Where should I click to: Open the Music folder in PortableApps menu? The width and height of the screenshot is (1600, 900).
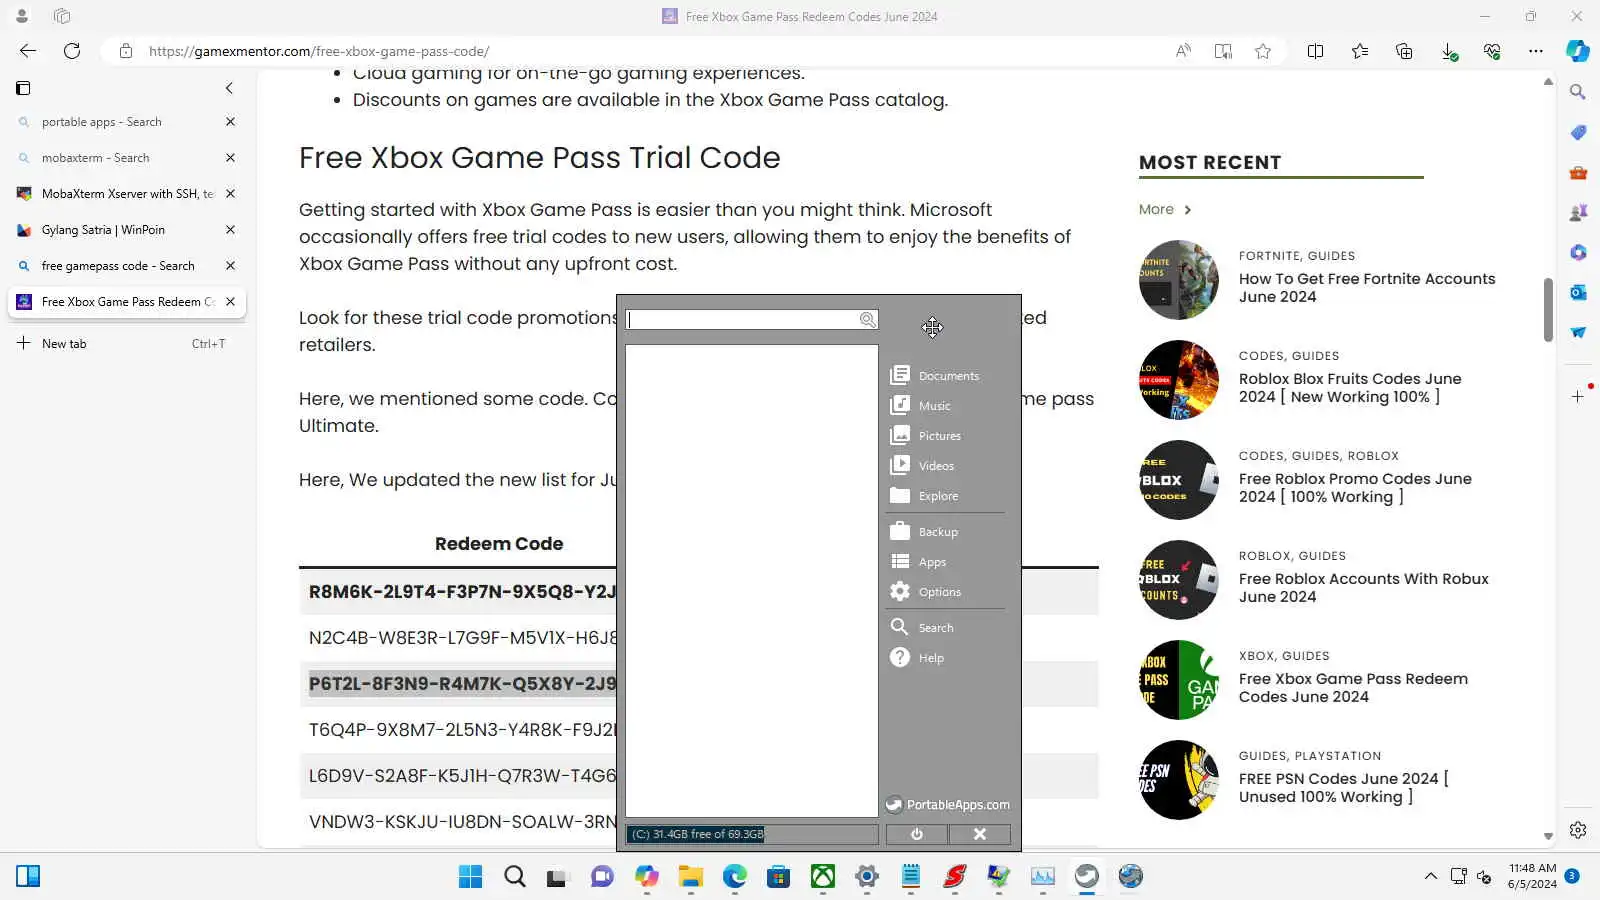(921, 405)
